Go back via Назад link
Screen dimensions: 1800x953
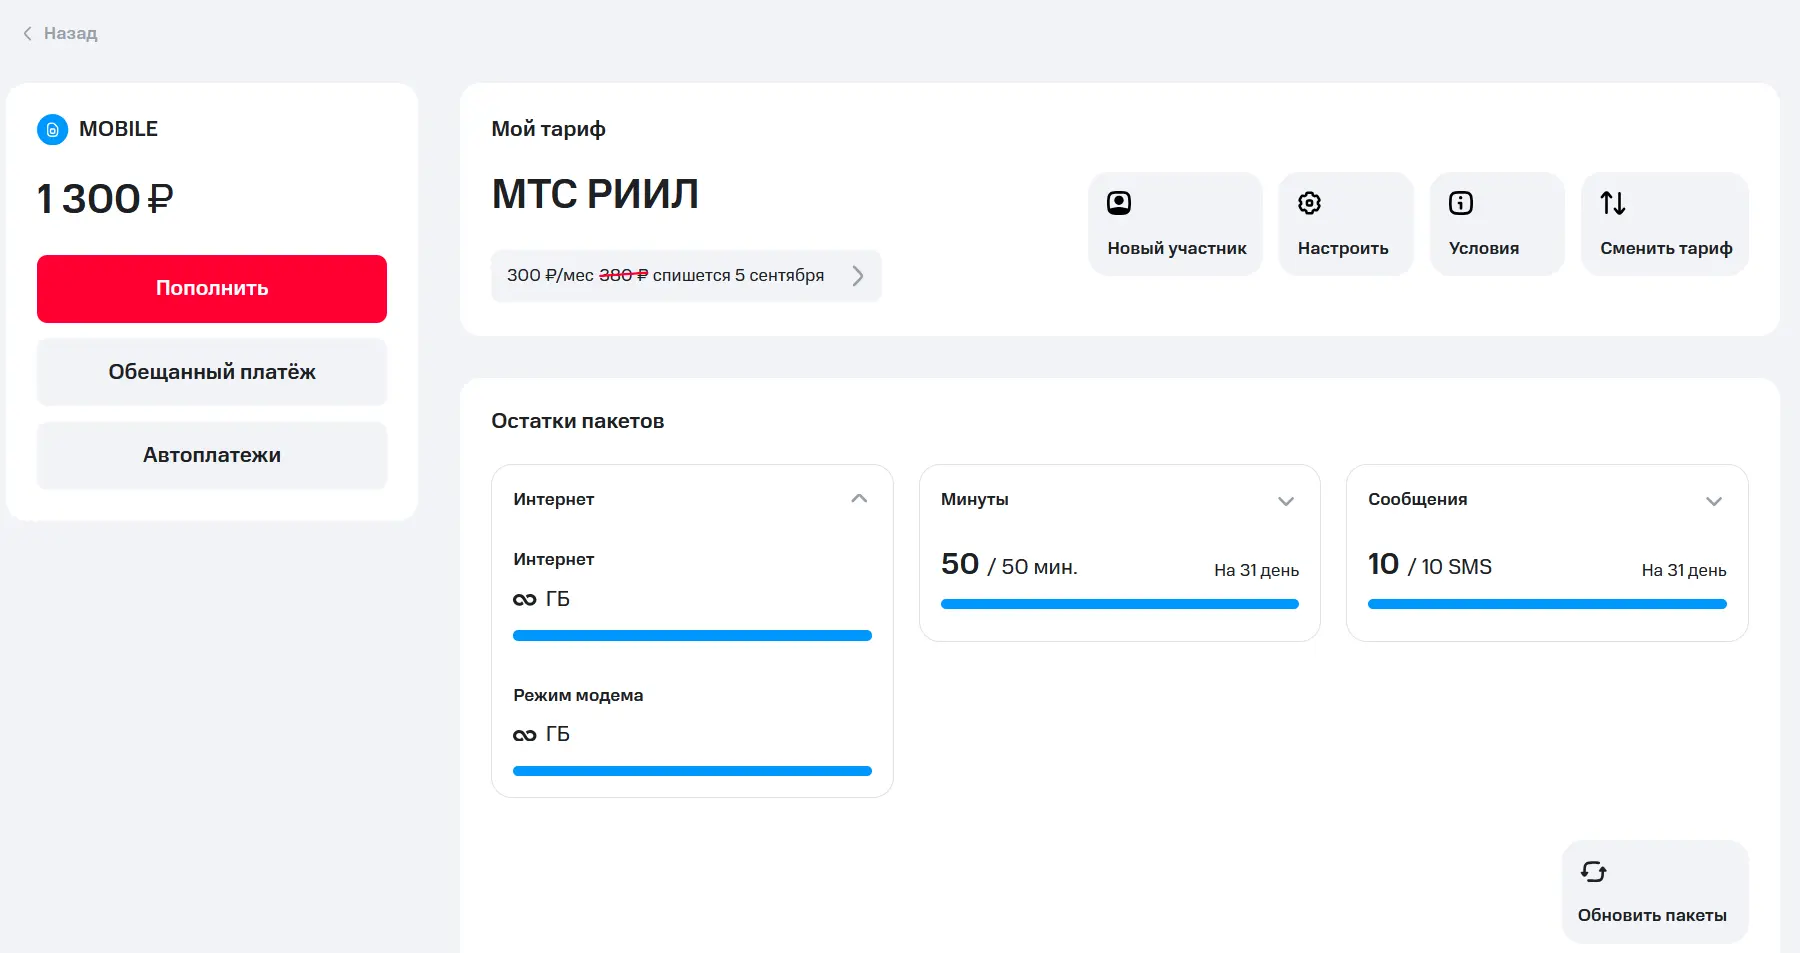point(60,34)
